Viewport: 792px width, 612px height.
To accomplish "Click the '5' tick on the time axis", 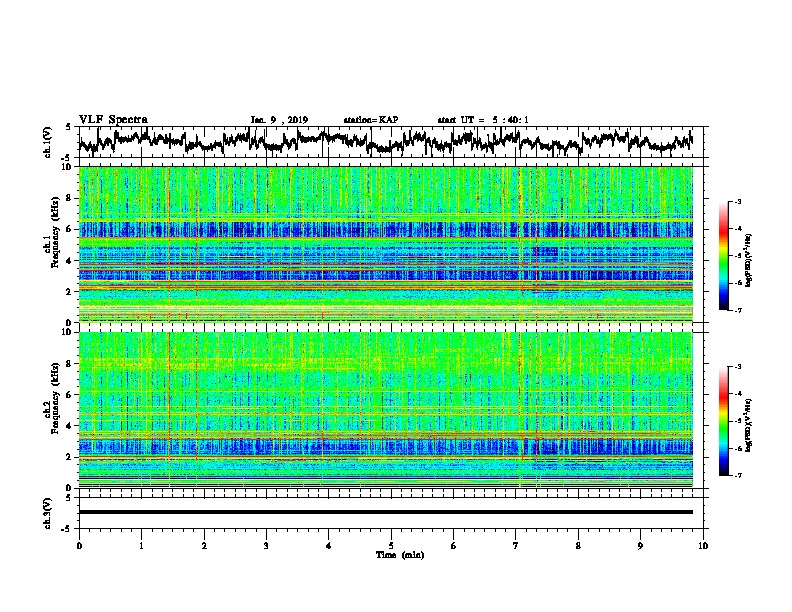I will [391, 546].
